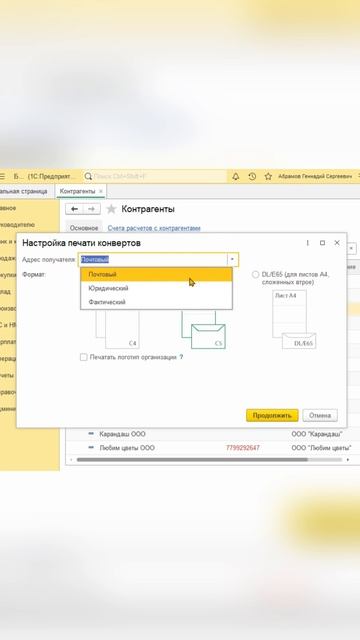Select the Карандаш ООО row name
This screenshot has height=640, width=360.
(x=122, y=434)
